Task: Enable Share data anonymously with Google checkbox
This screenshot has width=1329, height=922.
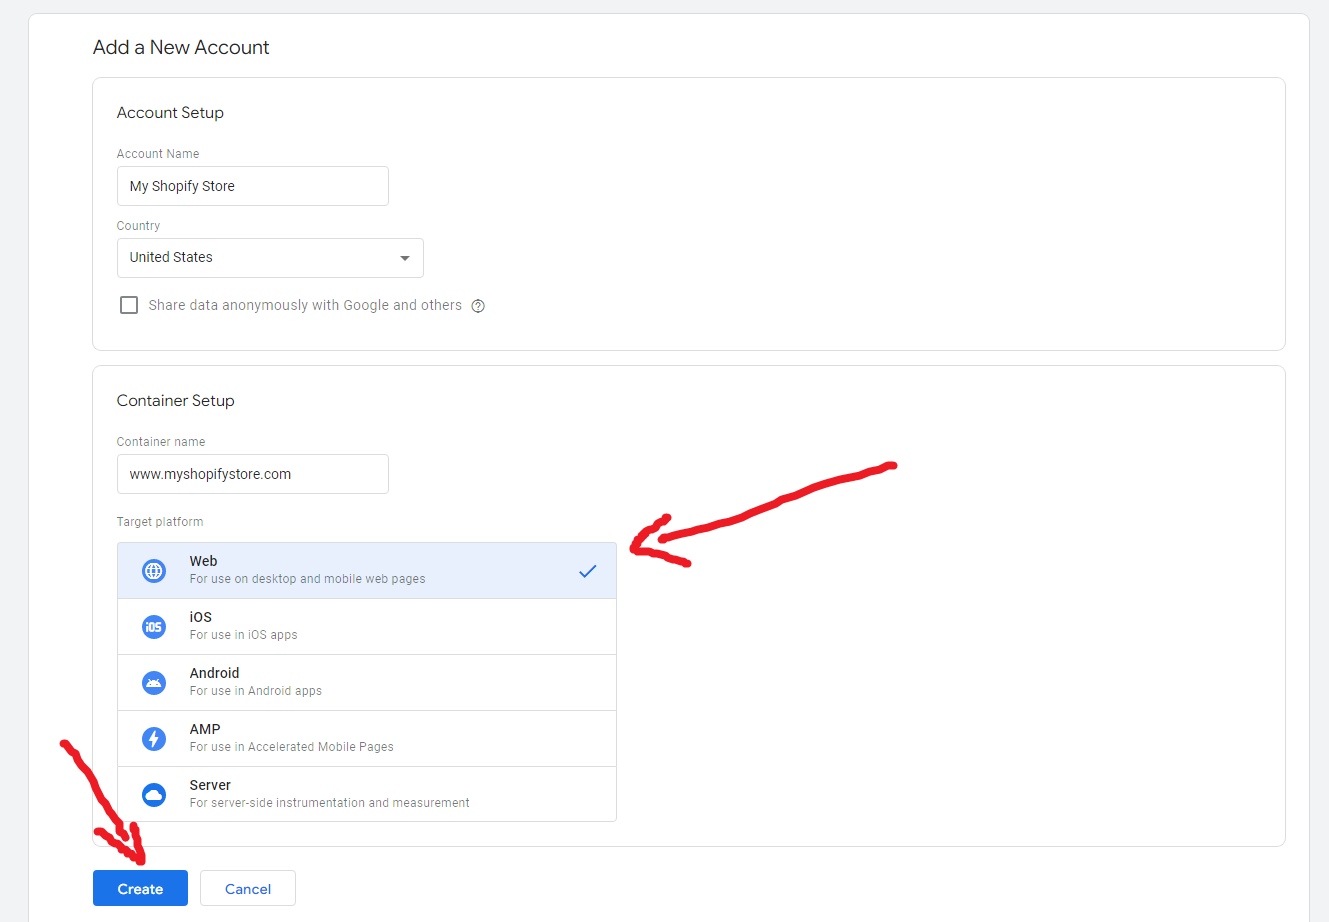Action: coord(129,304)
